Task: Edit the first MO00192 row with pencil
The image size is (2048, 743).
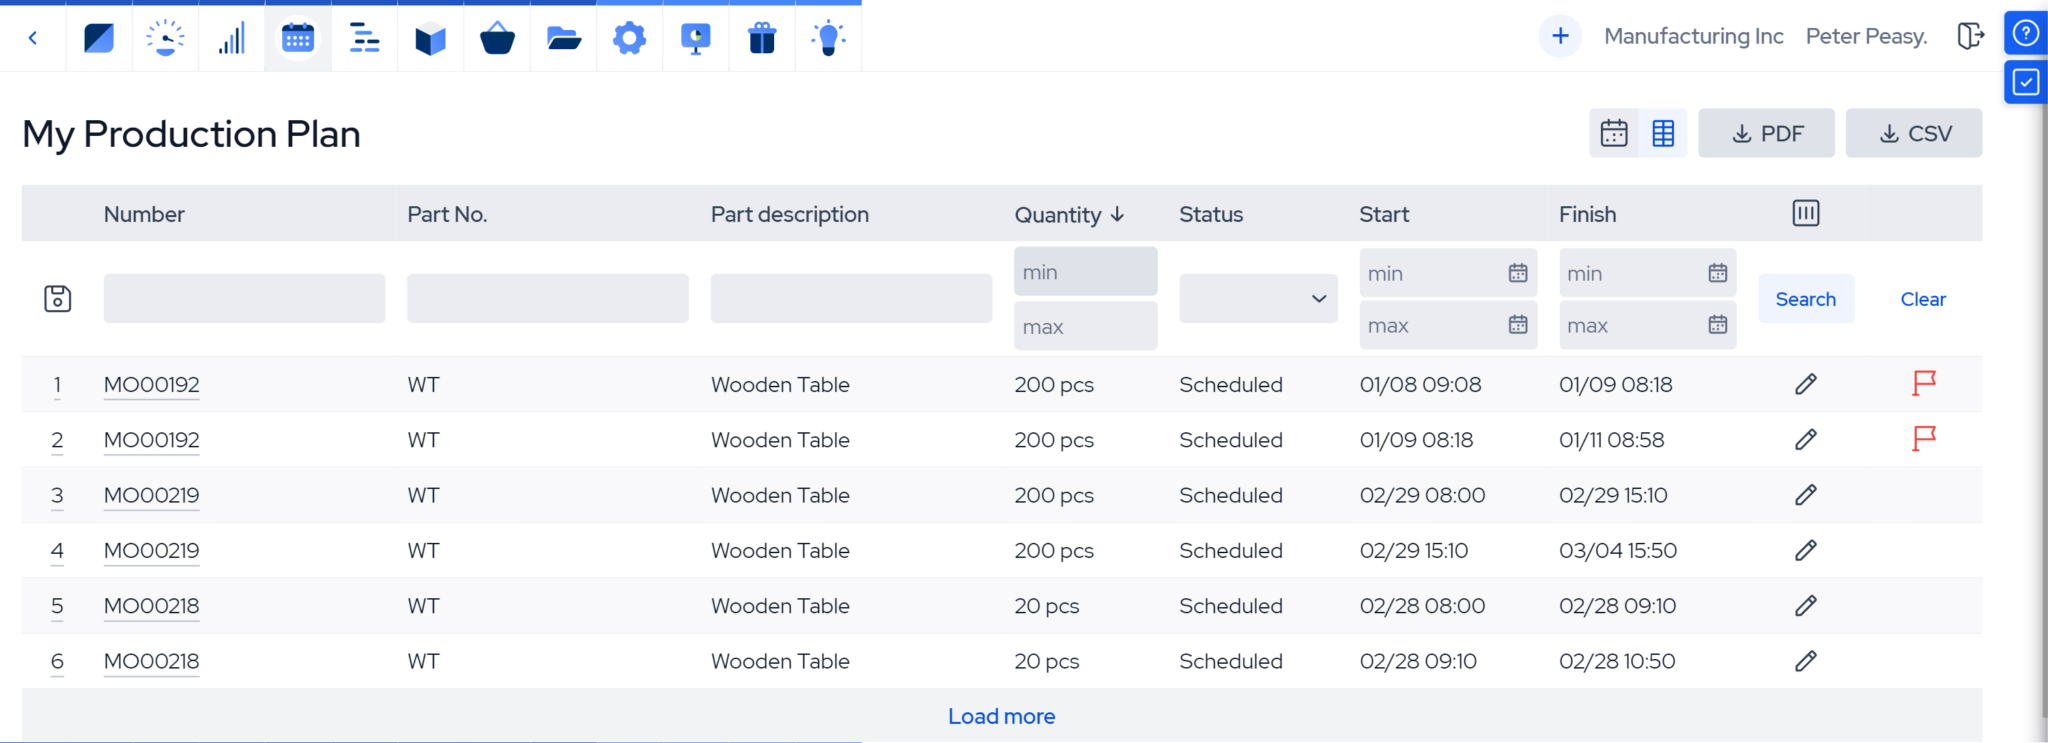Action: click(x=1805, y=384)
